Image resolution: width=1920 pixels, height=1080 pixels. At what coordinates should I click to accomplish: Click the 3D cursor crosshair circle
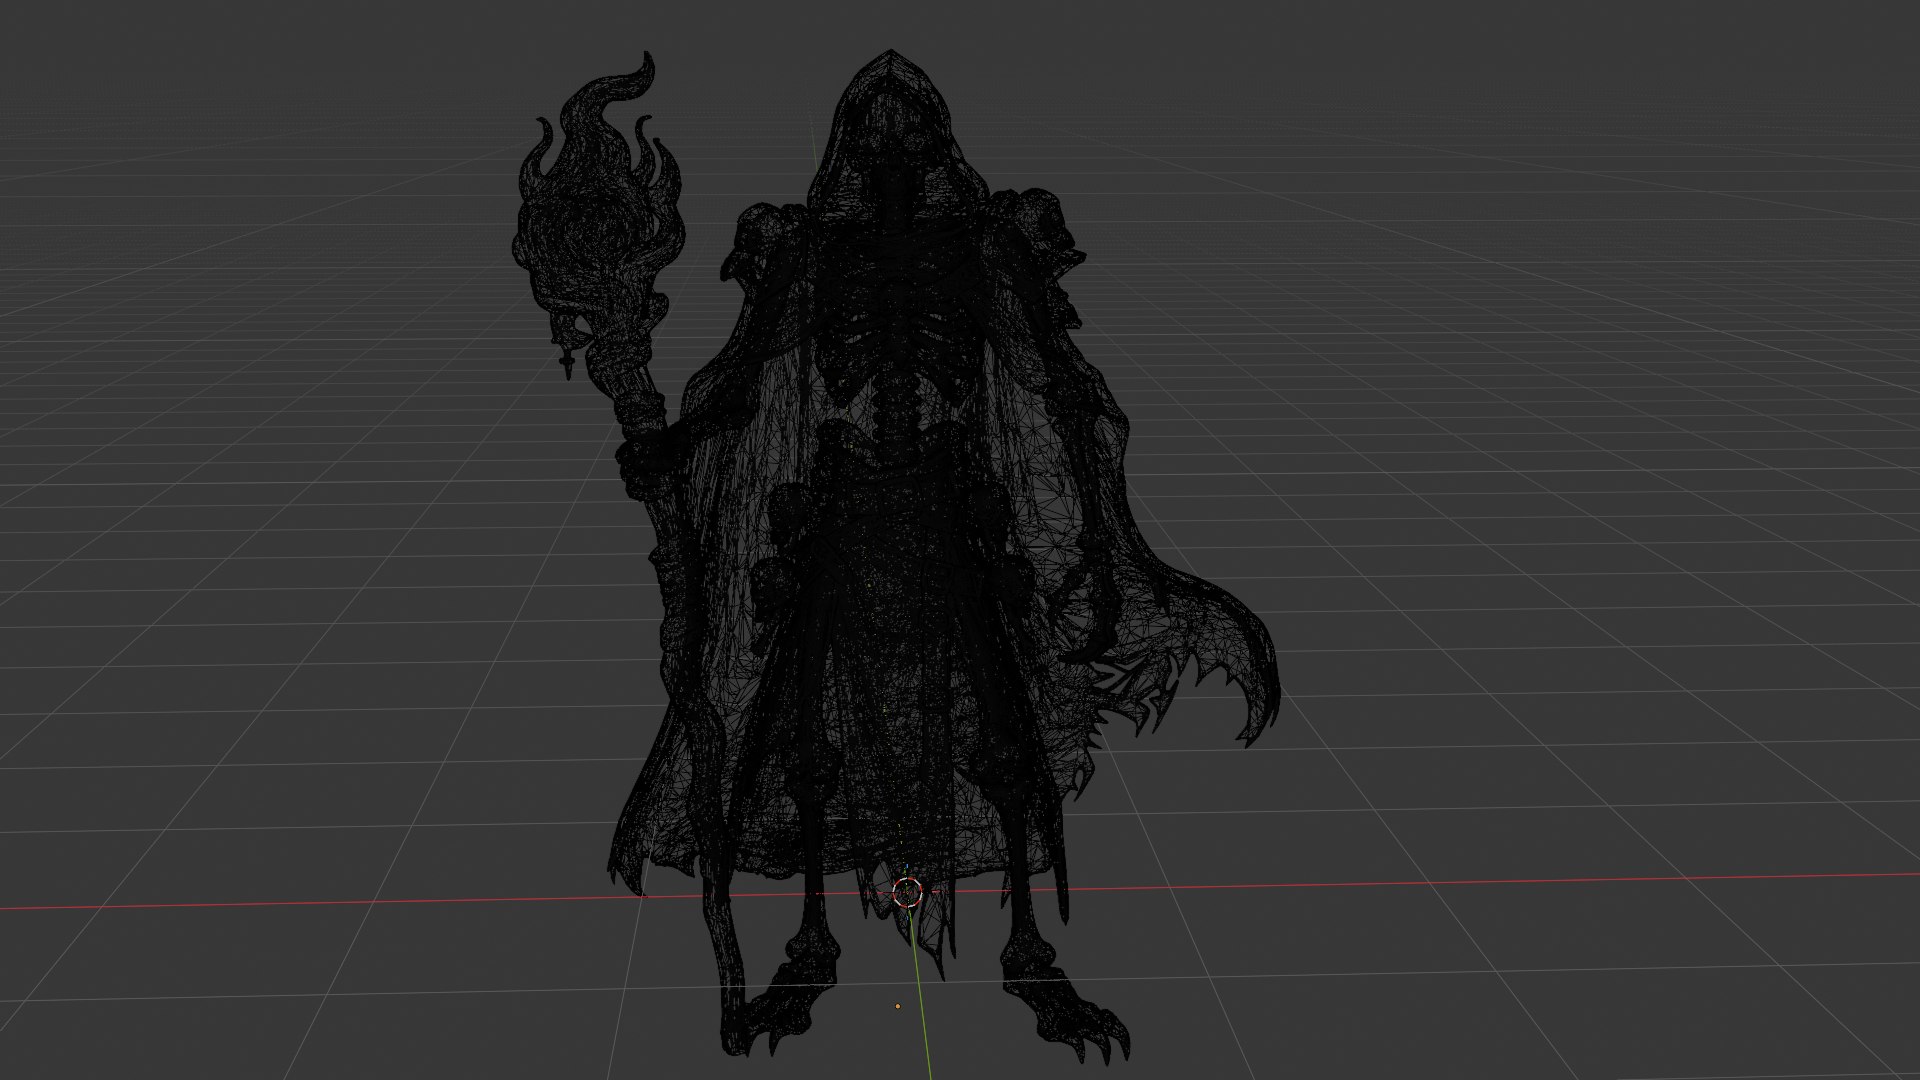click(907, 892)
